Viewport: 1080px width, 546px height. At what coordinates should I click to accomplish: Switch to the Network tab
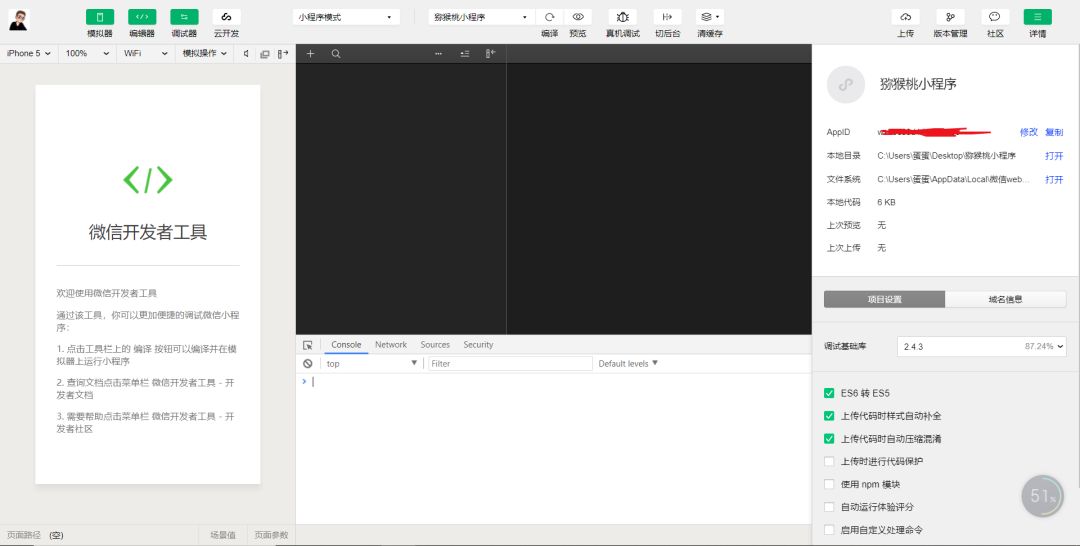click(x=391, y=345)
